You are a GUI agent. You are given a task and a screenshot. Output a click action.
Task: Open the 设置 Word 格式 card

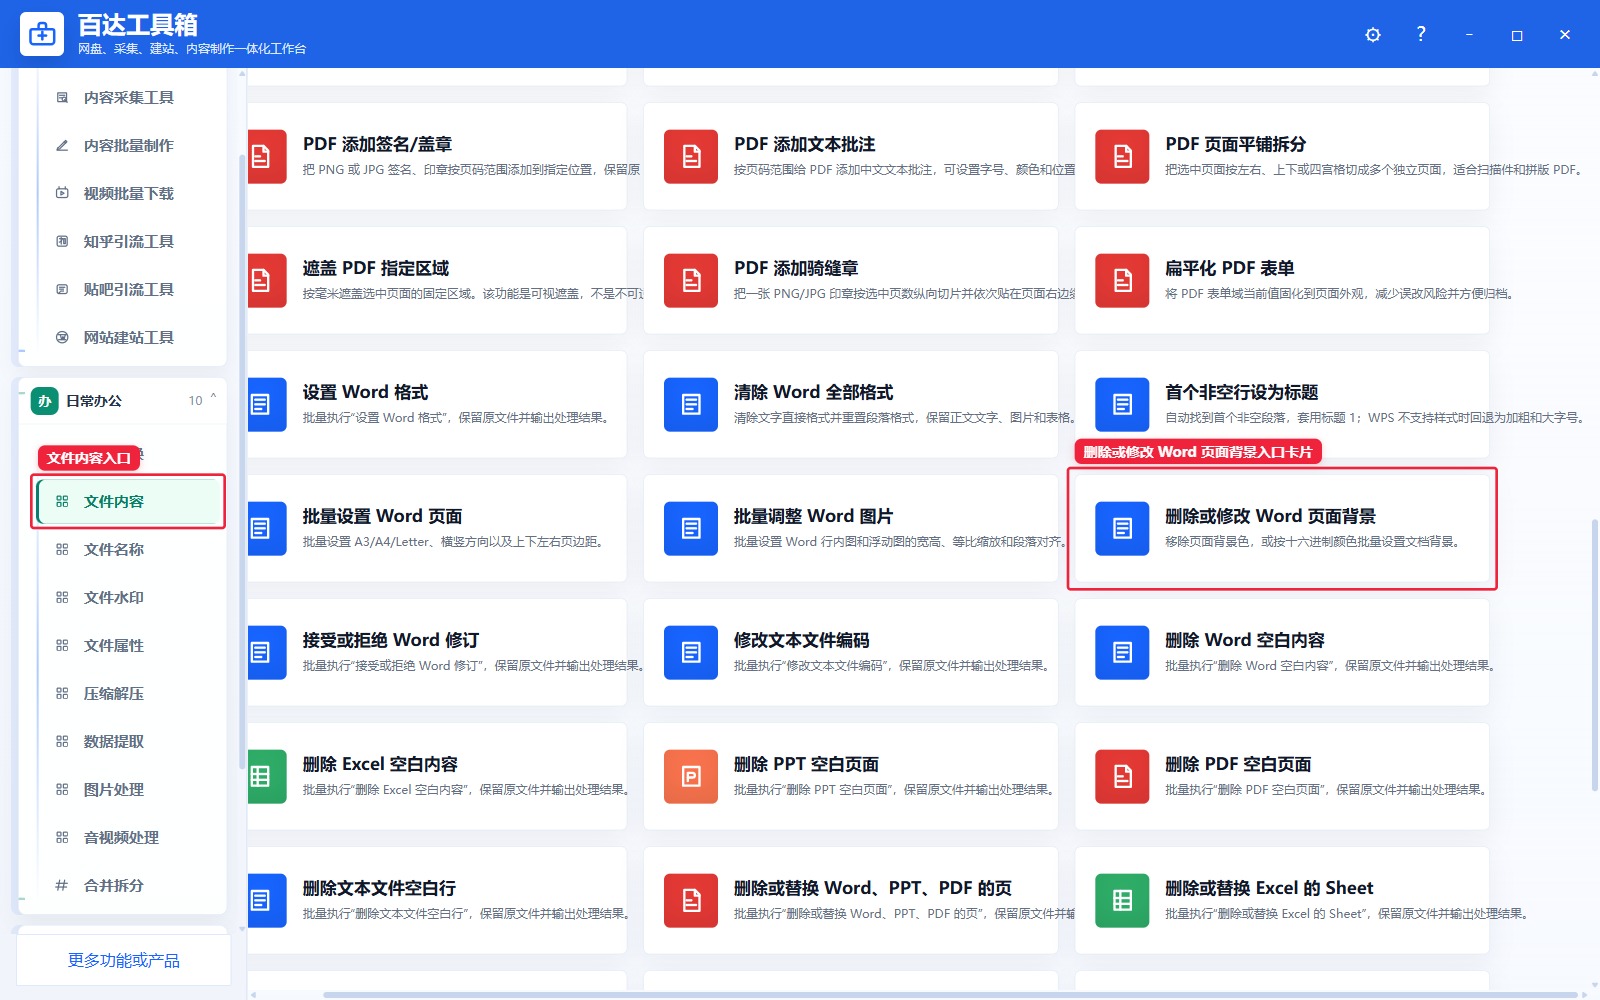point(437,404)
